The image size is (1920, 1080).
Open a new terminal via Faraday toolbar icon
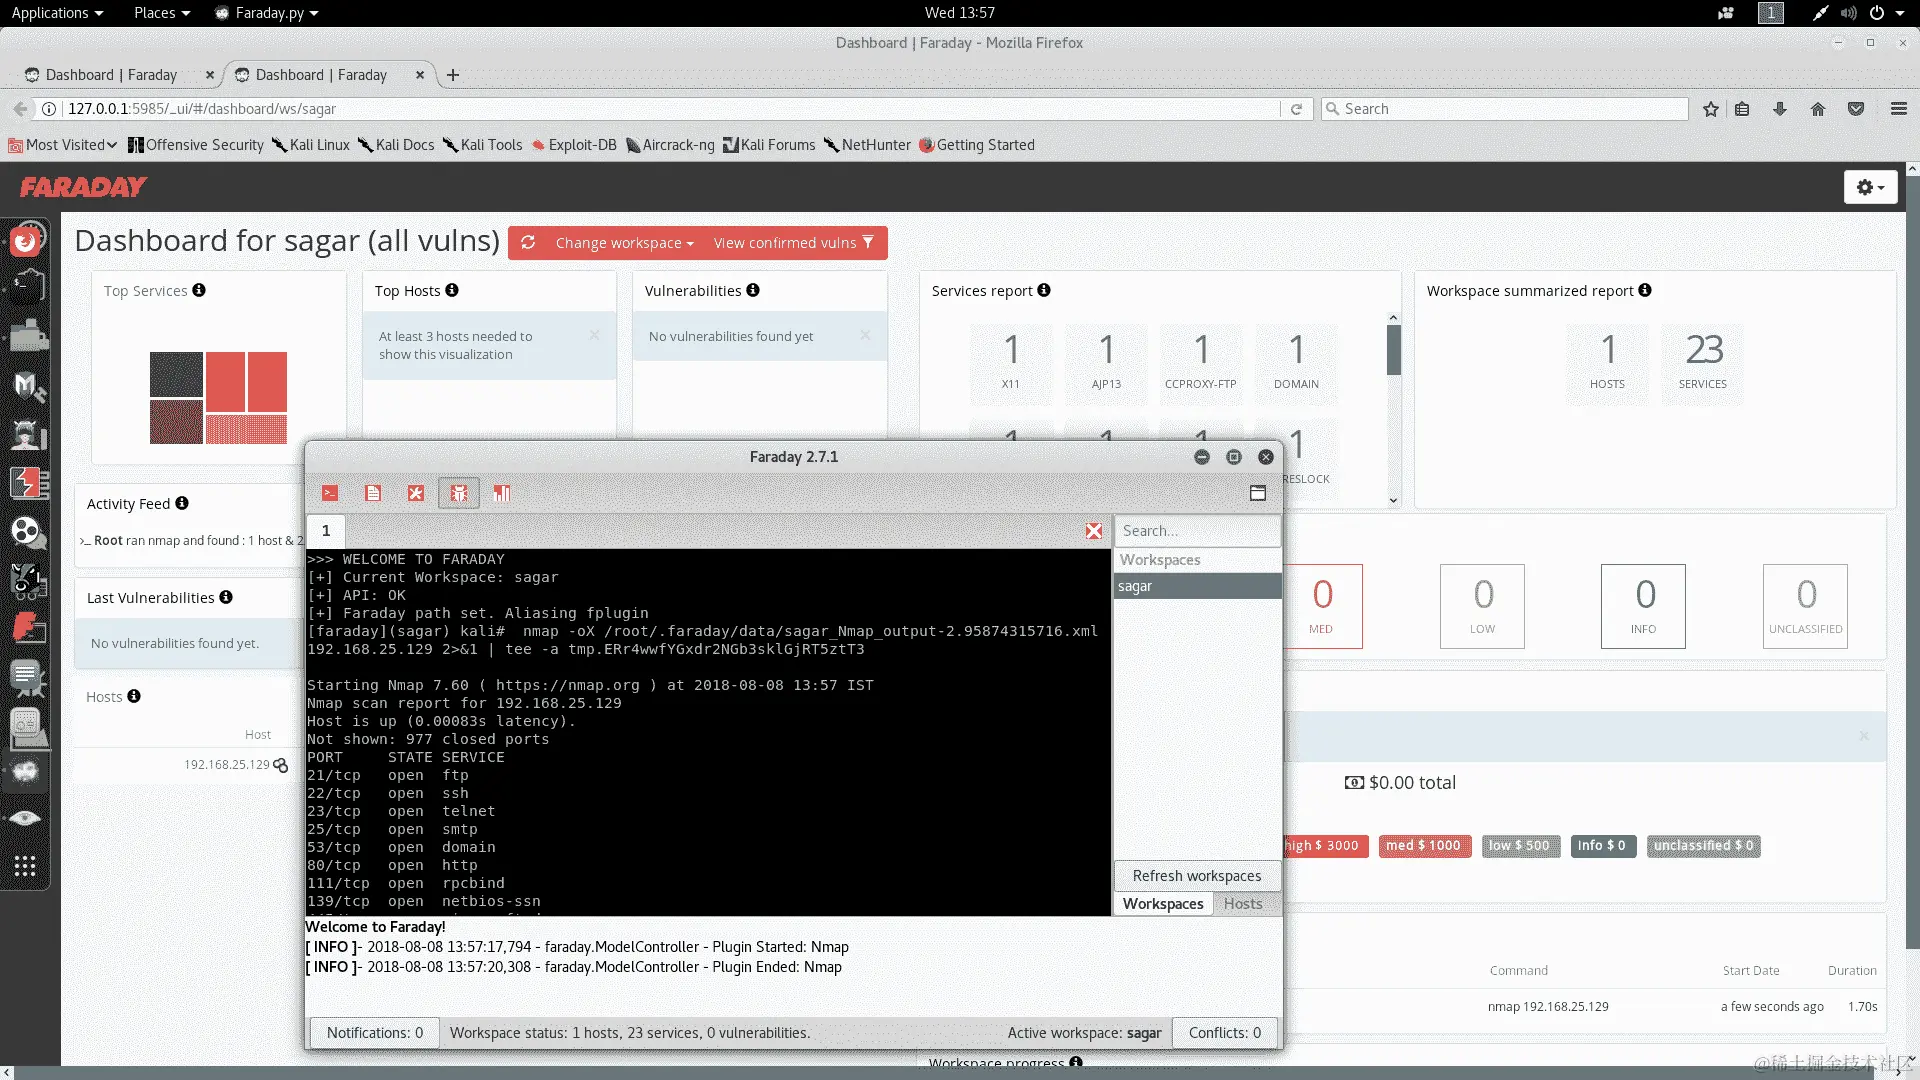click(x=330, y=493)
